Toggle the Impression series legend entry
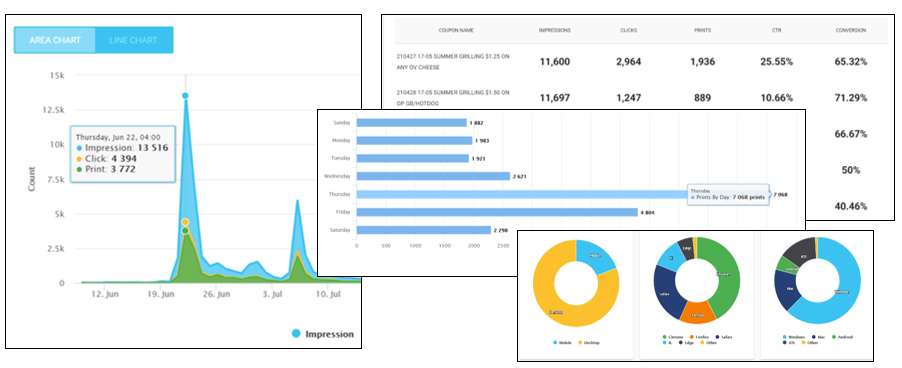The height and width of the screenshot is (368, 902). point(323,334)
